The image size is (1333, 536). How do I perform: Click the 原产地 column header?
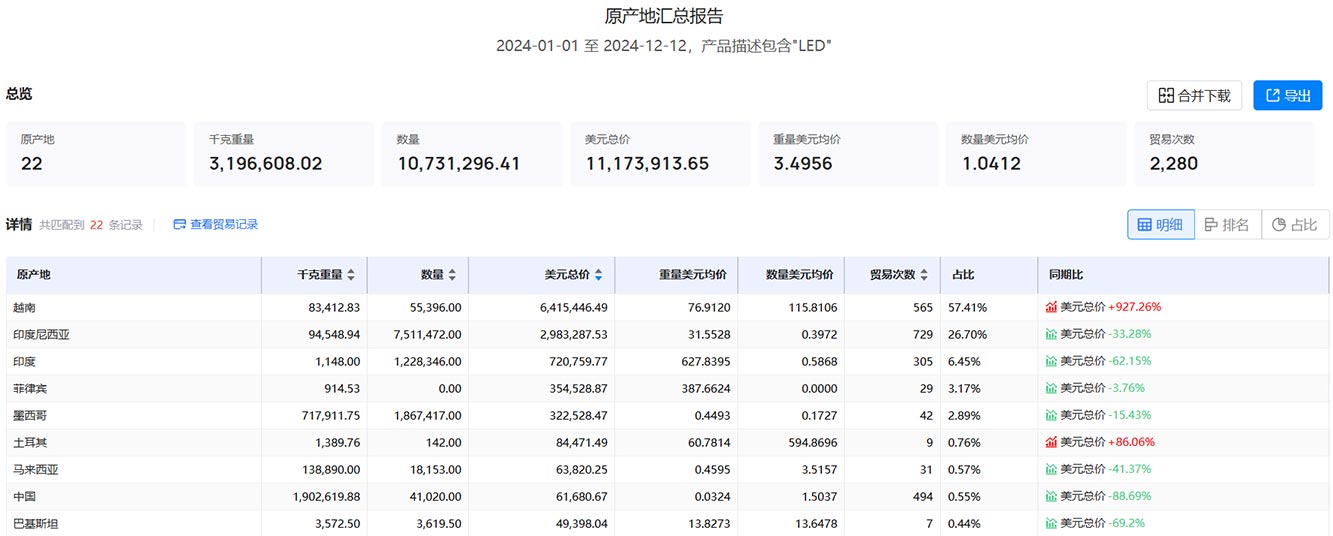(133, 275)
